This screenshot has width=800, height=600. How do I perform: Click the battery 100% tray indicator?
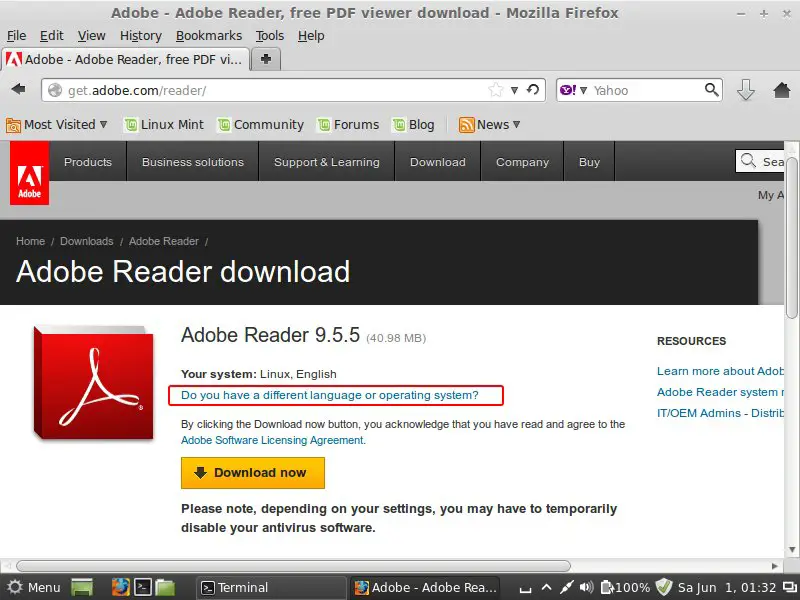[x=625, y=588]
